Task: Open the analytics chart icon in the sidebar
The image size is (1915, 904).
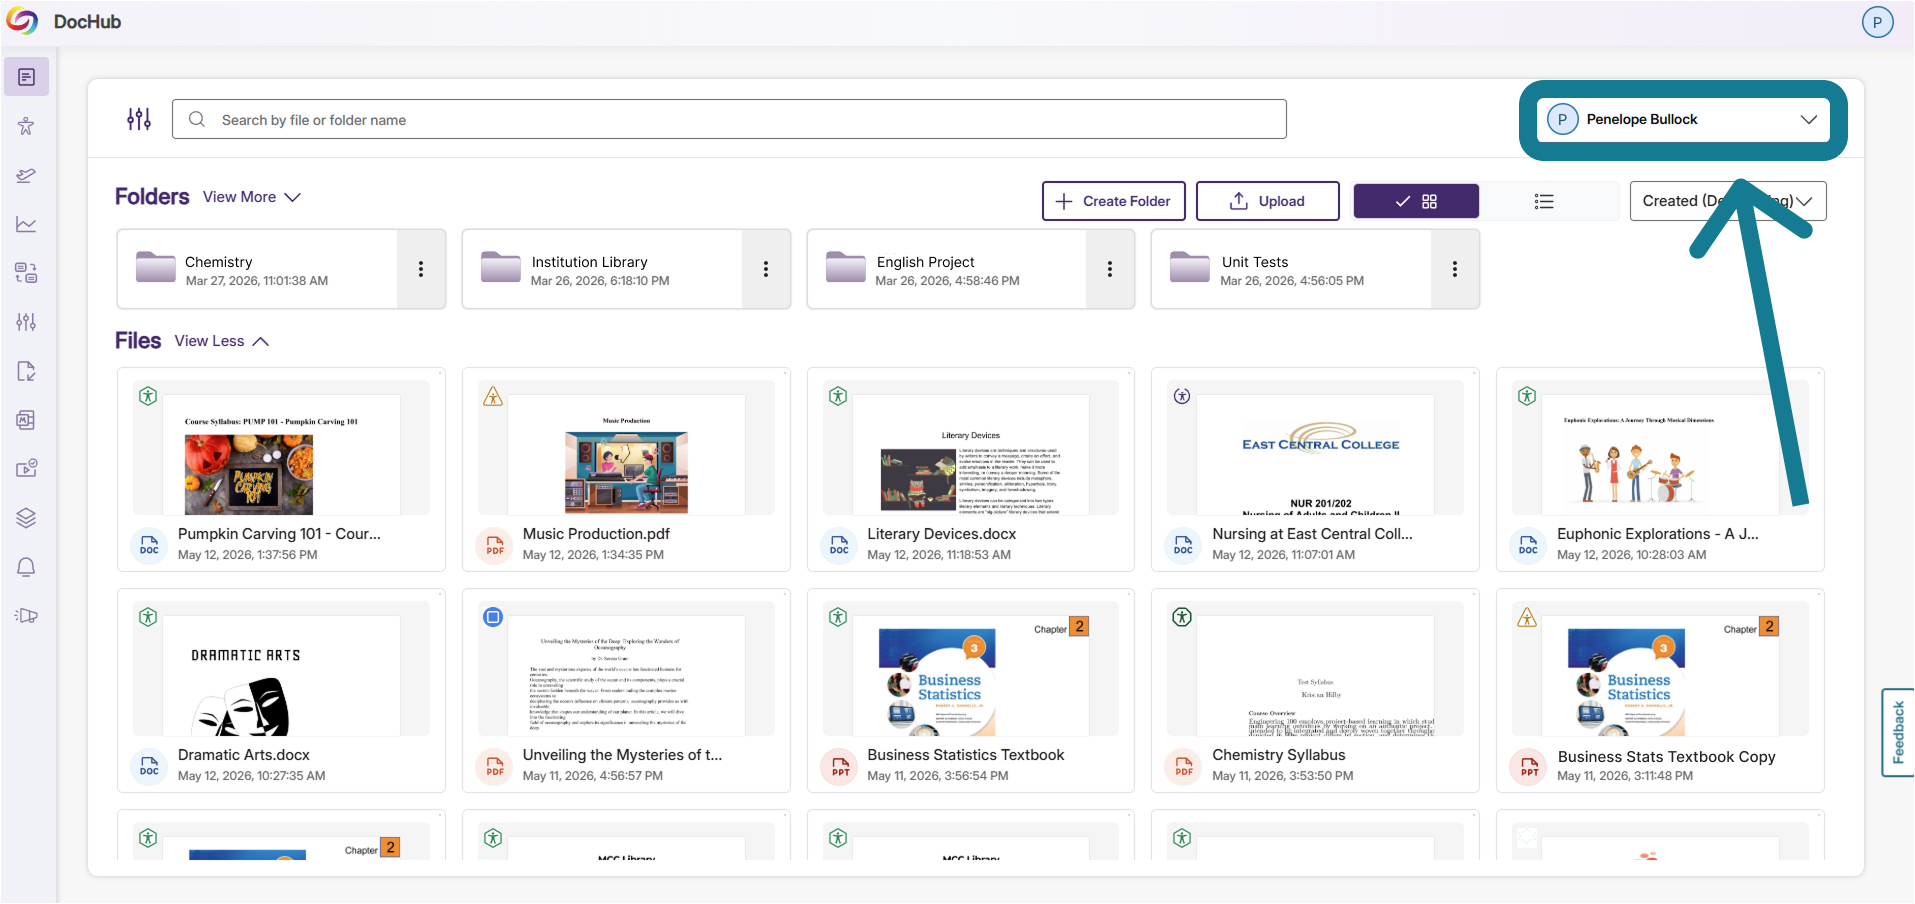Action: tap(26, 224)
